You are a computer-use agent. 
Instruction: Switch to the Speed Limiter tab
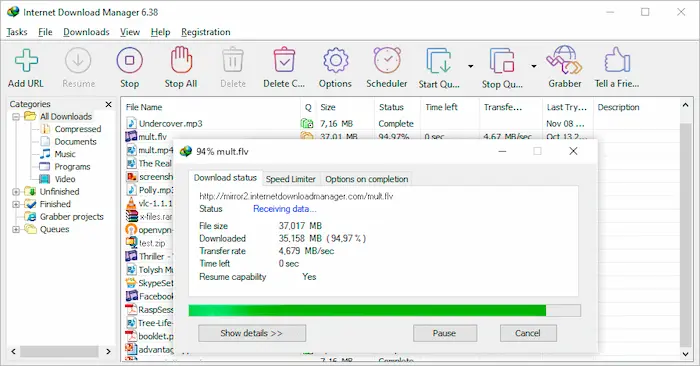pos(291,179)
